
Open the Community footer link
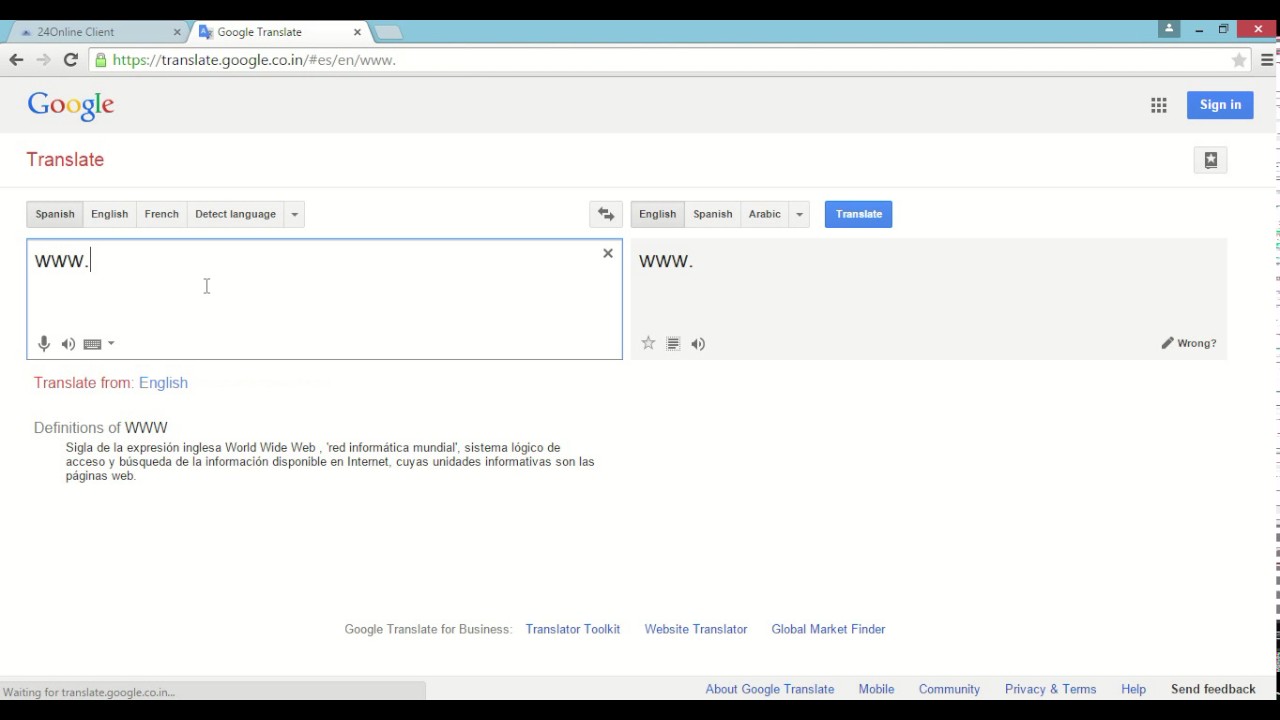949,689
